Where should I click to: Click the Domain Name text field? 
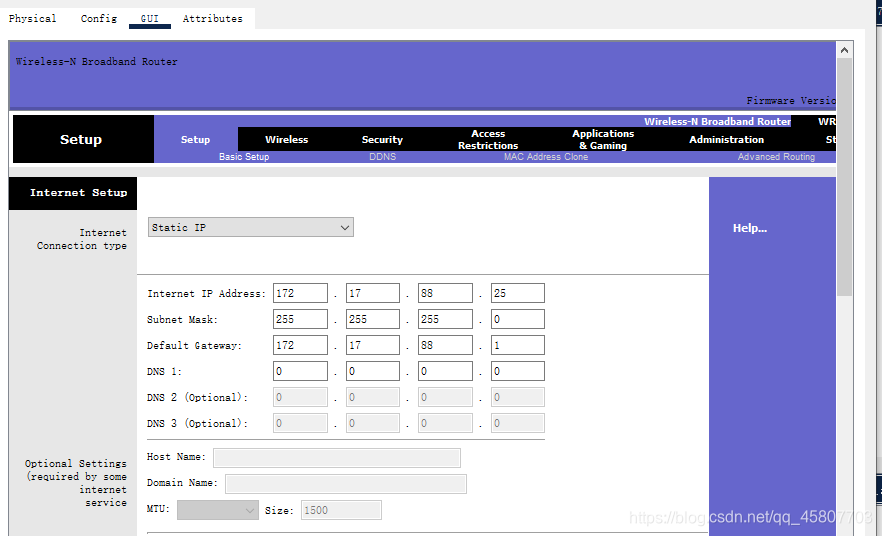[x=346, y=484]
